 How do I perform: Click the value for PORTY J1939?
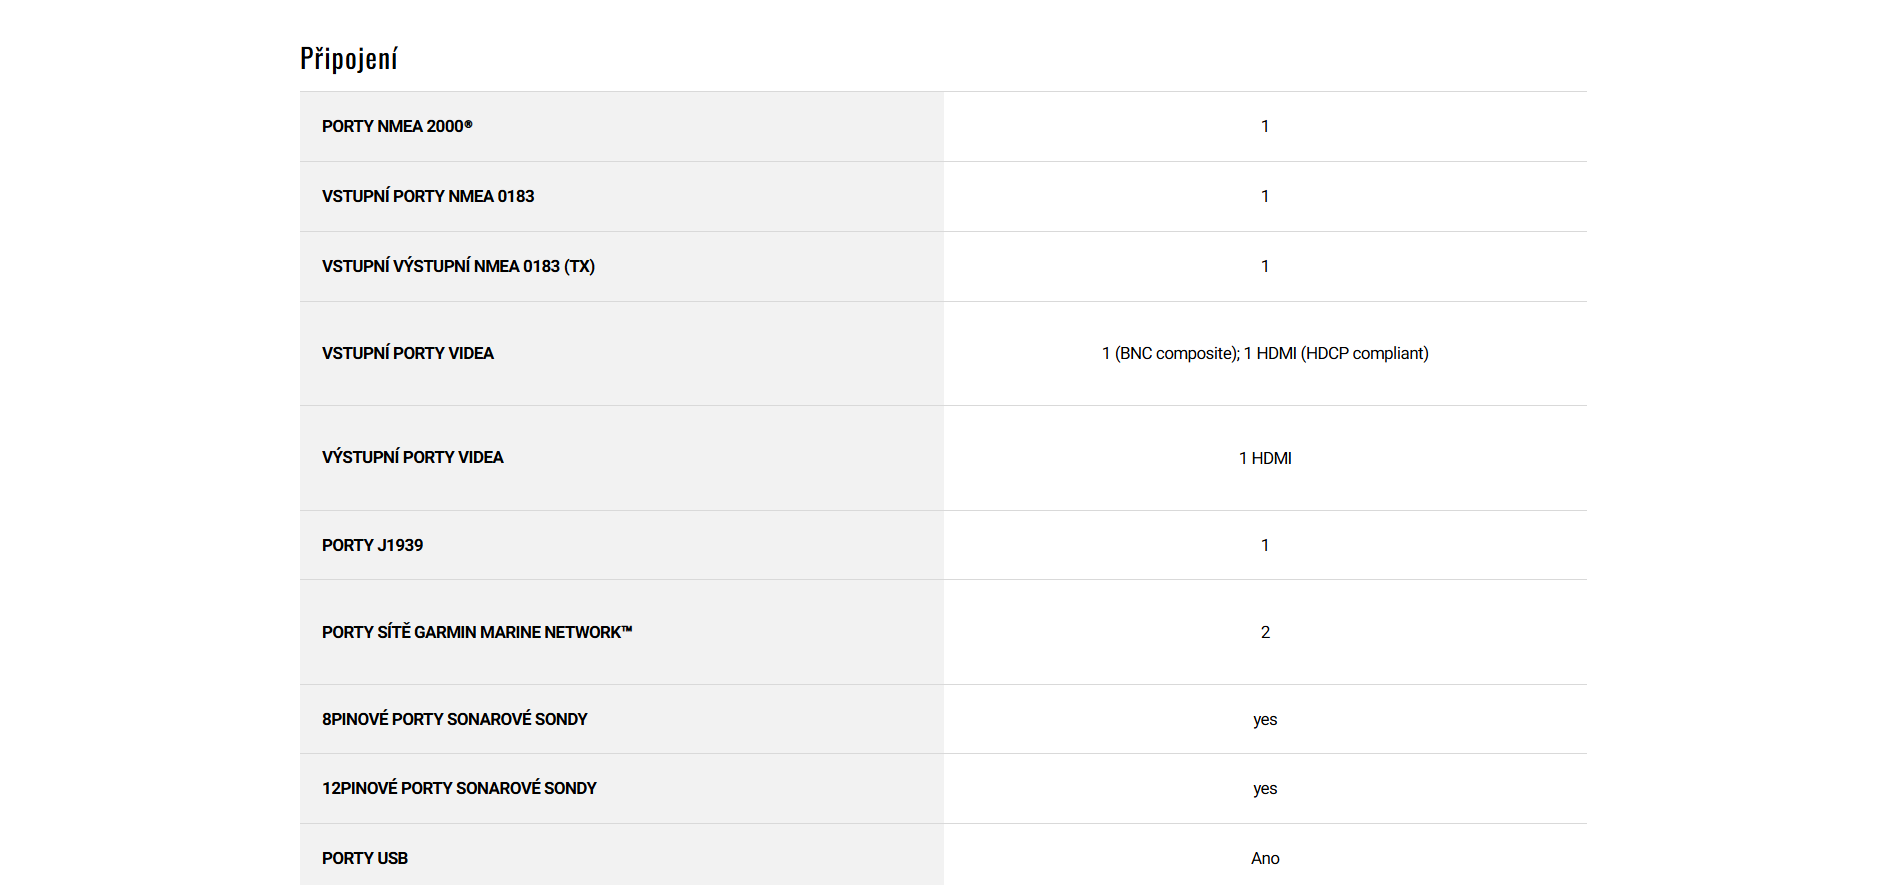tap(1264, 546)
